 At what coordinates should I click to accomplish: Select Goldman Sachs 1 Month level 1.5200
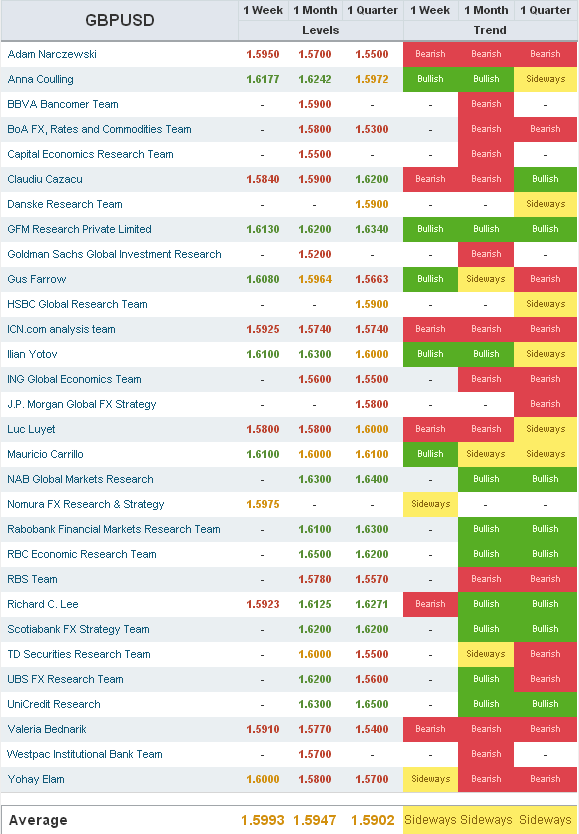pyautogui.click(x=315, y=254)
